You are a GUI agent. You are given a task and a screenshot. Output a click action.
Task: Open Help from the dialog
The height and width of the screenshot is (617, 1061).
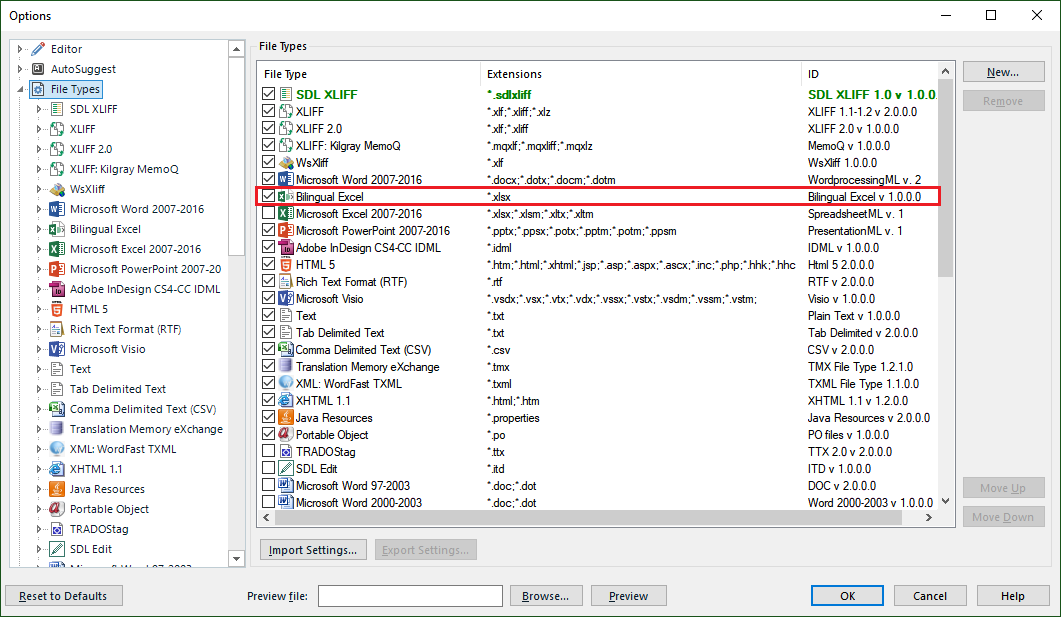[1012, 596]
